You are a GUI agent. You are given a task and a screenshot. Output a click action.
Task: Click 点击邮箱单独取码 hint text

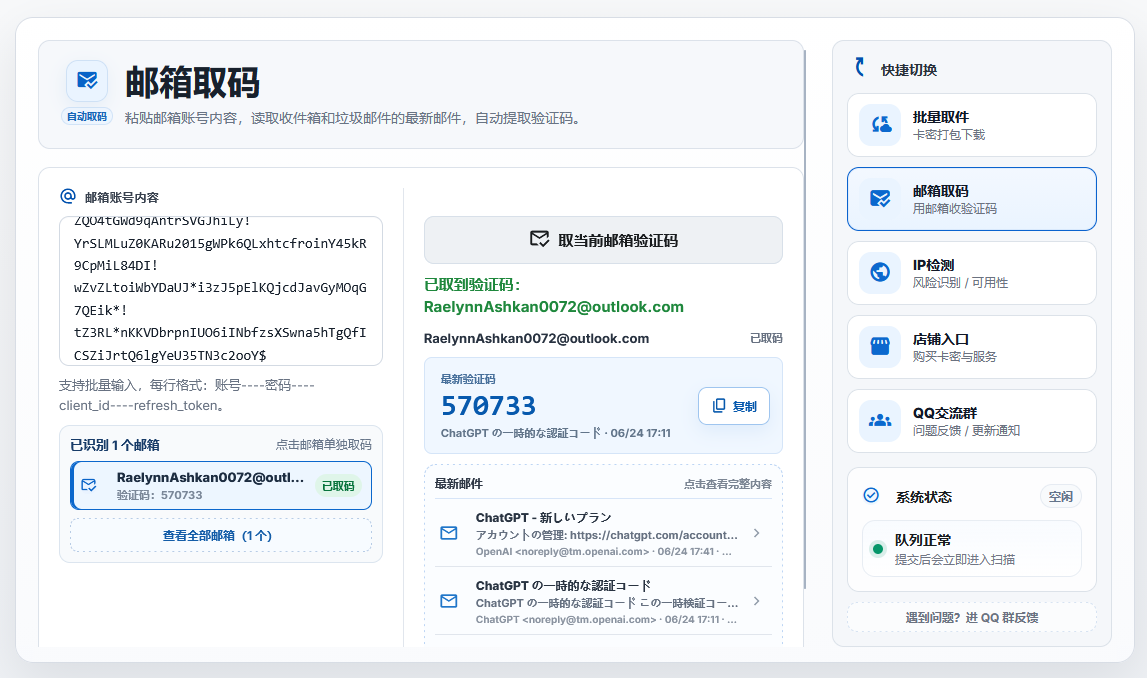tap(323, 445)
